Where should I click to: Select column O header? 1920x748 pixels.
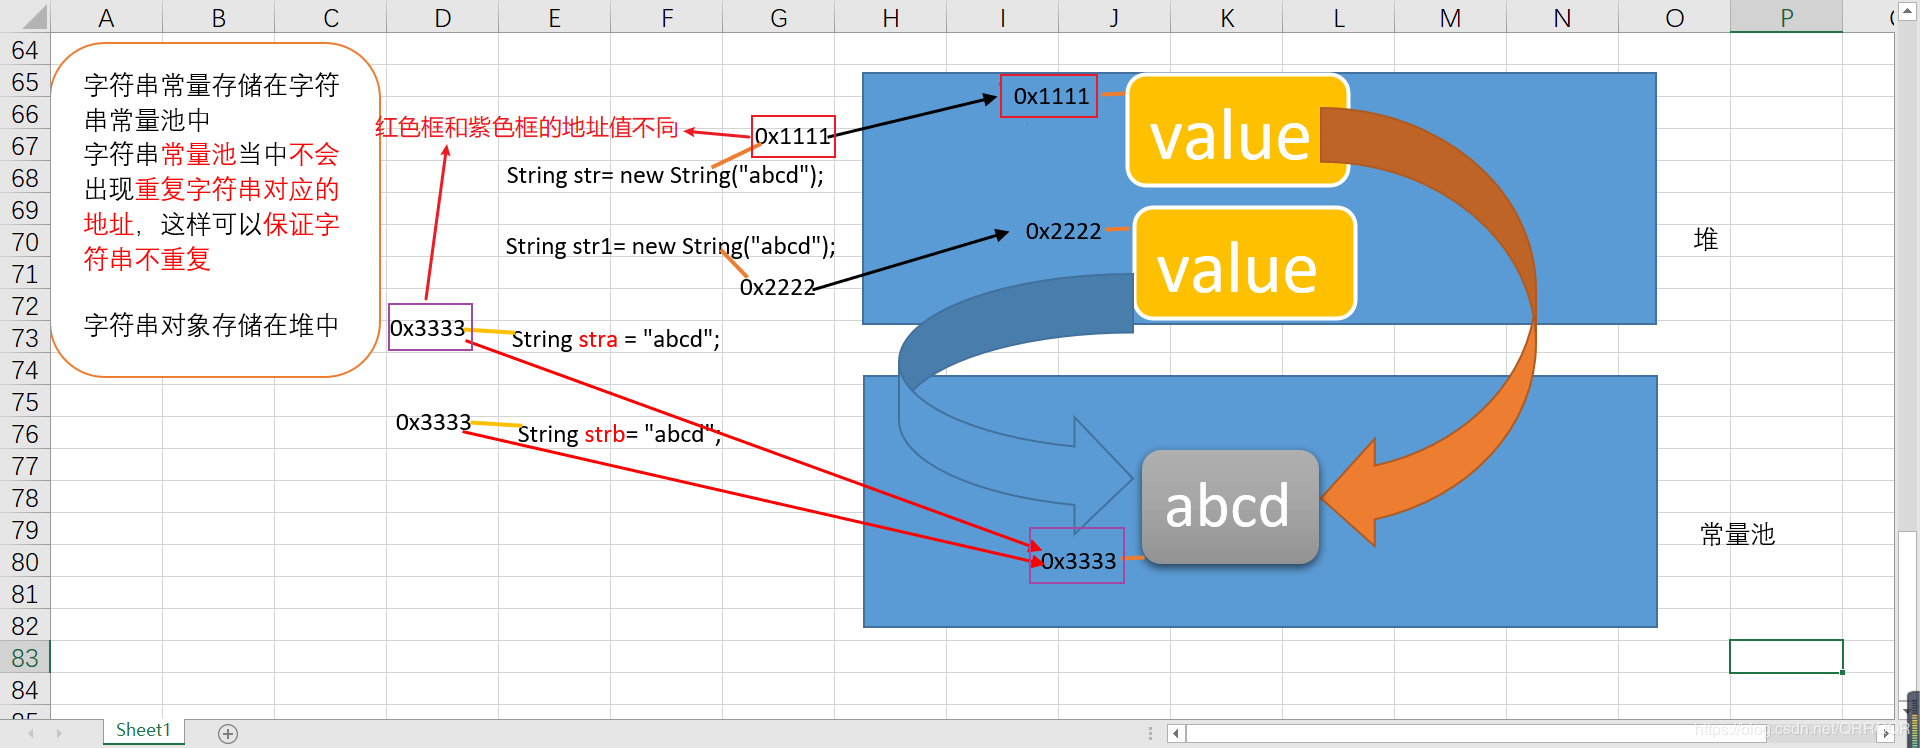point(1674,18)
